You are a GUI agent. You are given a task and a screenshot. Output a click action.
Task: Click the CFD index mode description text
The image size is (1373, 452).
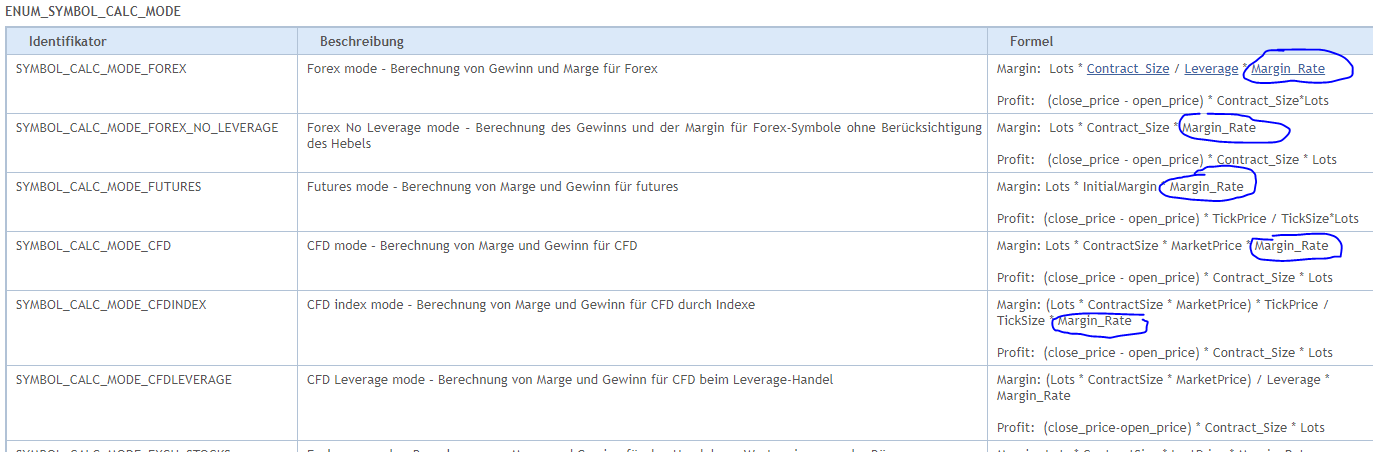point(530,304)
